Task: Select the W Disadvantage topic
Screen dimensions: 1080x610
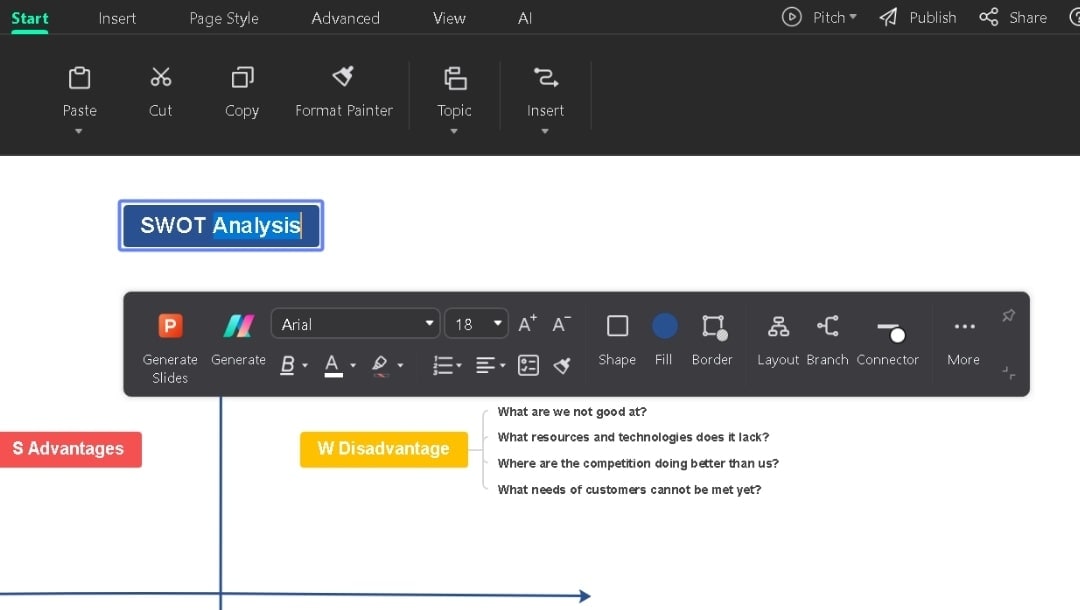Action: [384, 449]
